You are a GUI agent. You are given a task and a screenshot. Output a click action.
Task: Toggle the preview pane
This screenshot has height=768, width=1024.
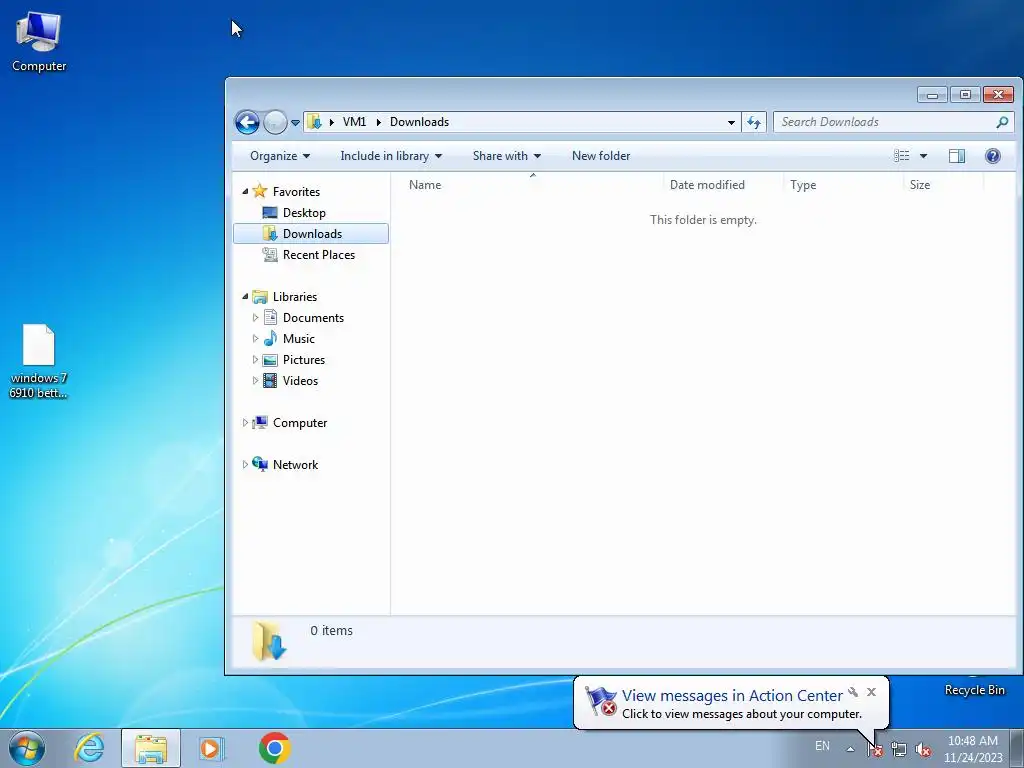click(957, 155)
